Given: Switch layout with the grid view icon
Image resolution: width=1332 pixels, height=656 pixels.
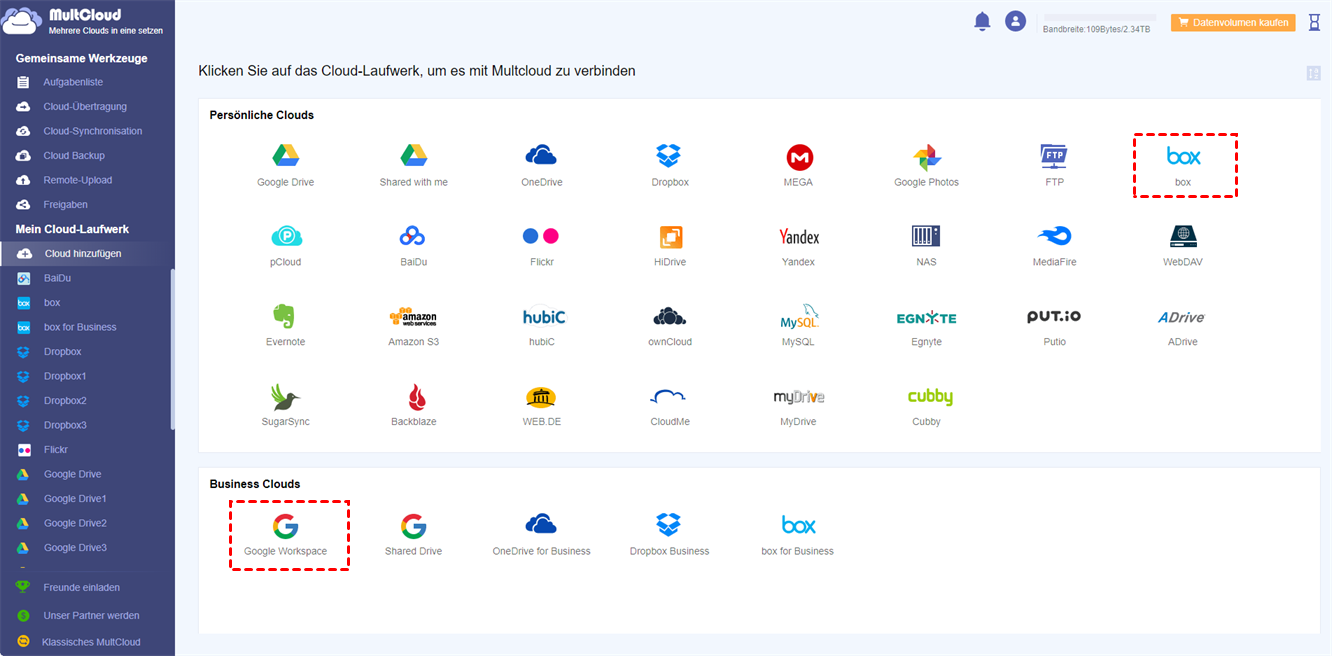Looking at the screenshot, I should 1314,73.
